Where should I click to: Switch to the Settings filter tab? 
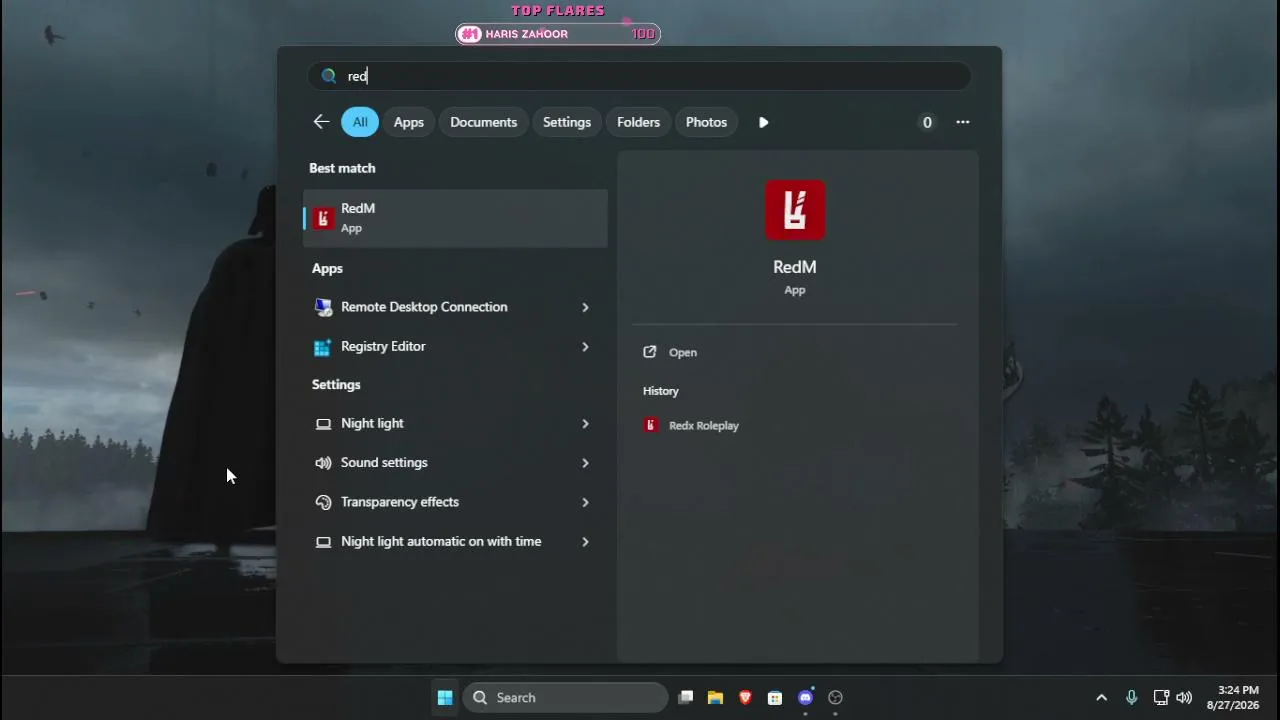(x=567, y=122)
